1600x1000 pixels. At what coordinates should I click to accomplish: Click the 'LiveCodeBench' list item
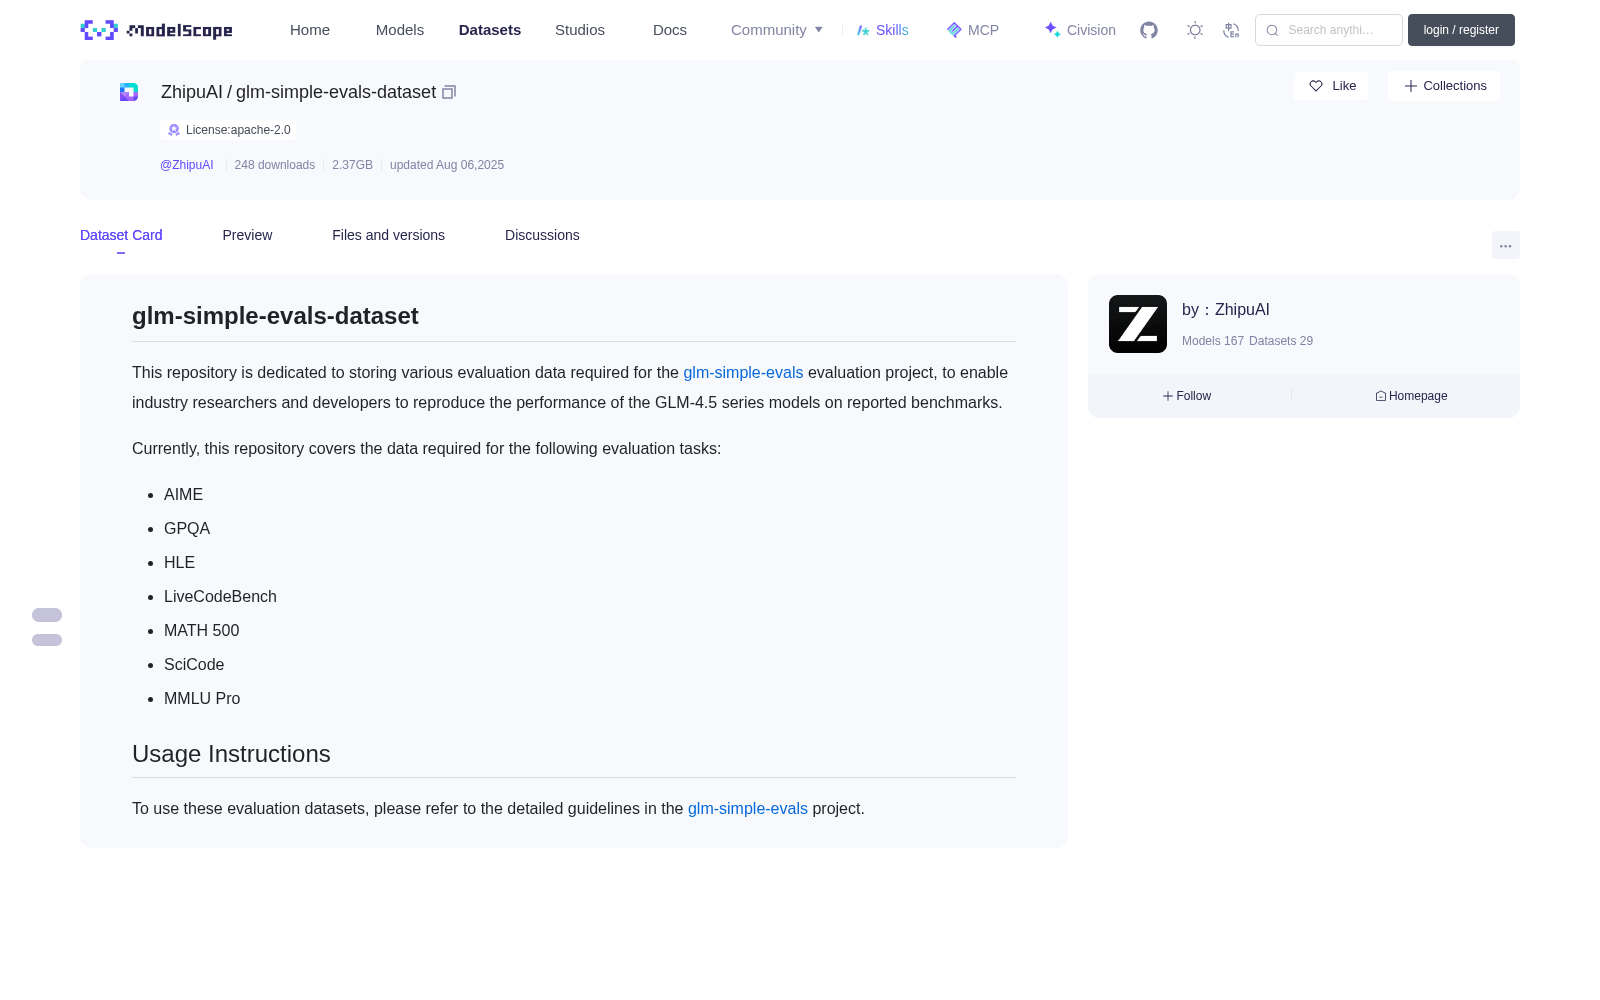(x=220, y=596)
